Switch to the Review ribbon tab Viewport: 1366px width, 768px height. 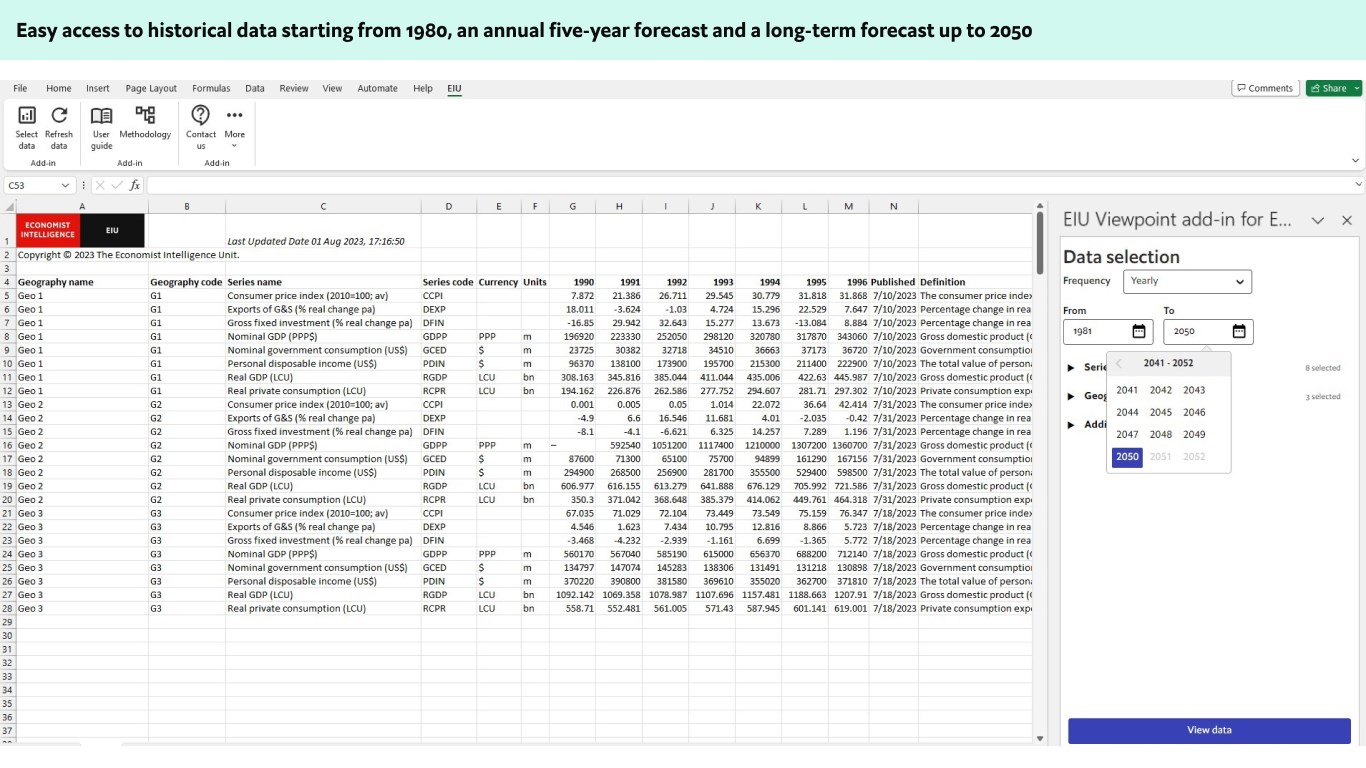click(294, 88)
